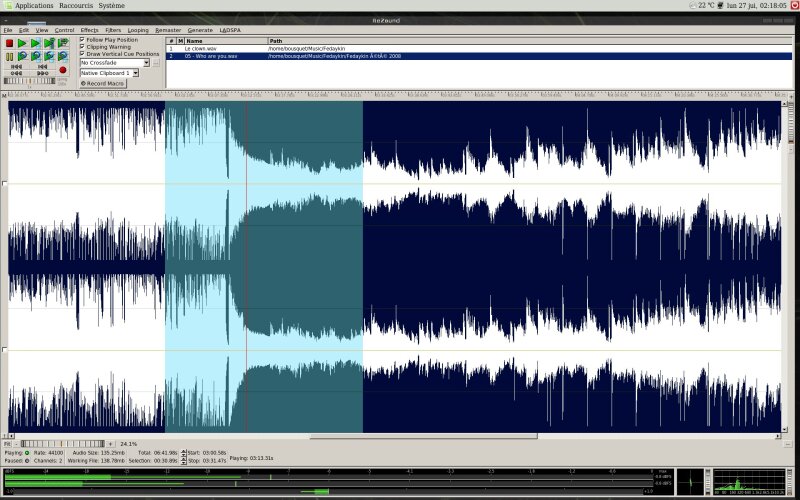The image size is (800, 500).
Task: Click vertical scrollbar up arrow
Action: (784, 104)
